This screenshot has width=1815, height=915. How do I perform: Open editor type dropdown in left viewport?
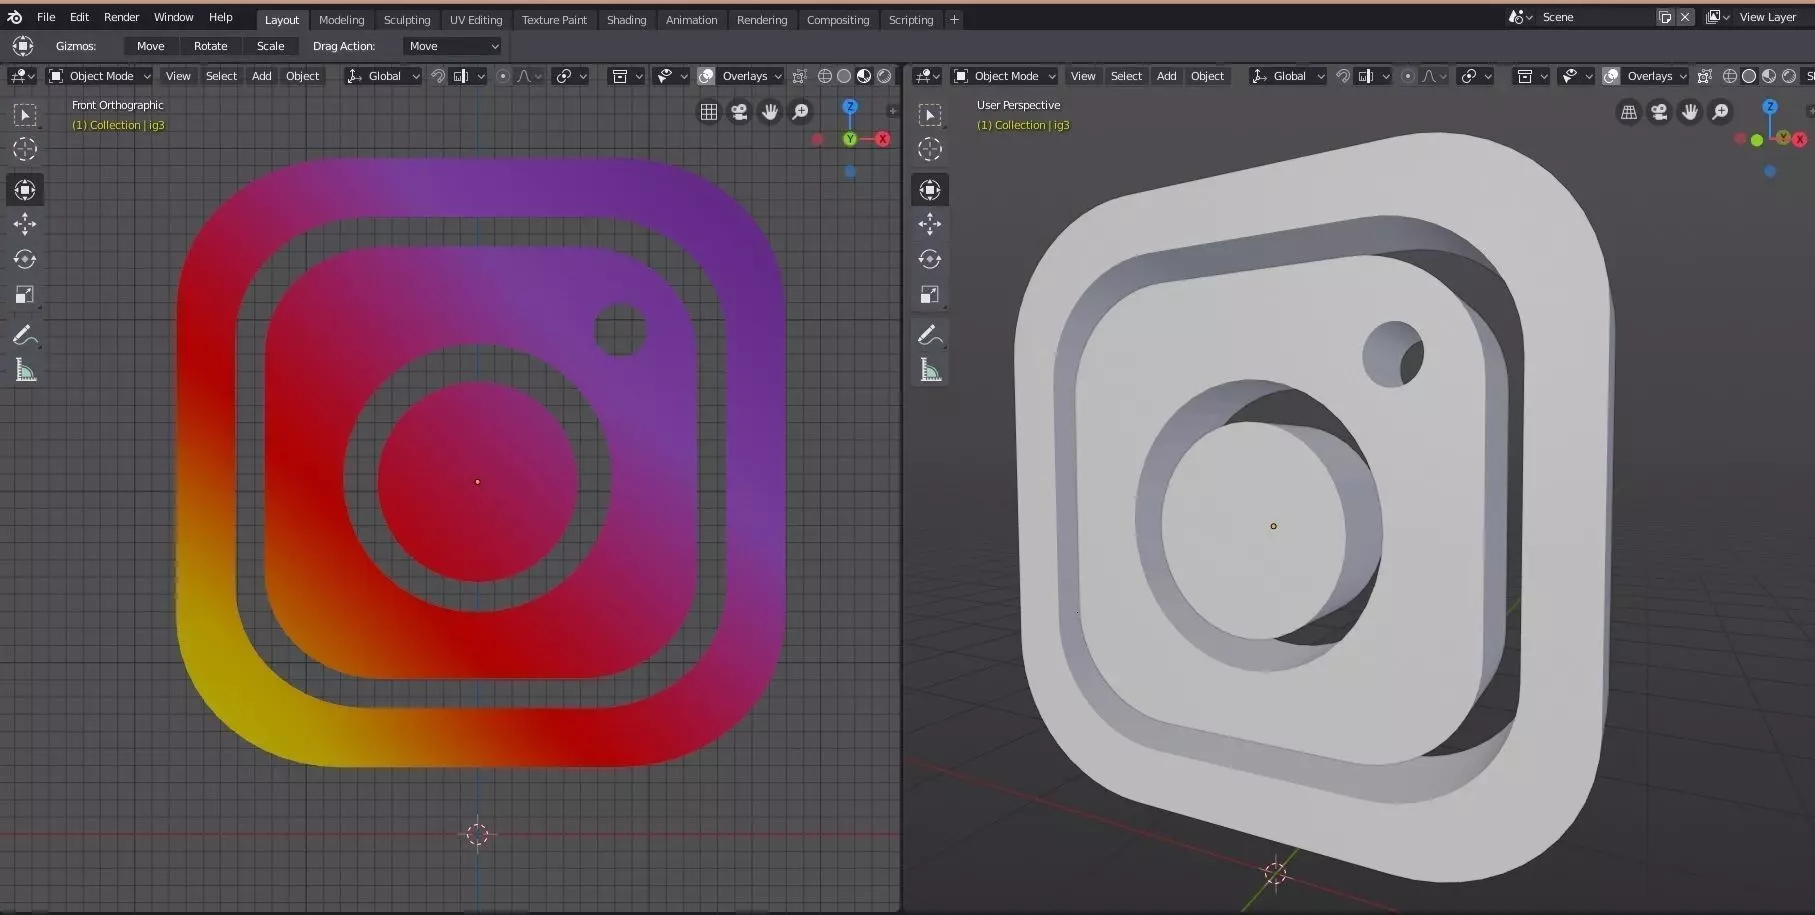coord(22,76)
